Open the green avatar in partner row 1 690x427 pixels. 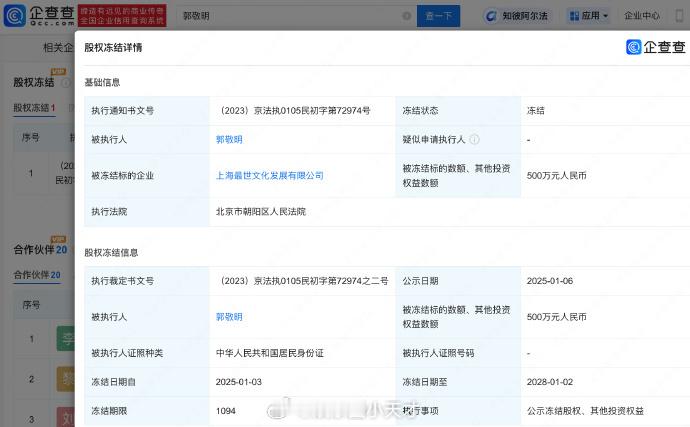(x=66, y=339)
